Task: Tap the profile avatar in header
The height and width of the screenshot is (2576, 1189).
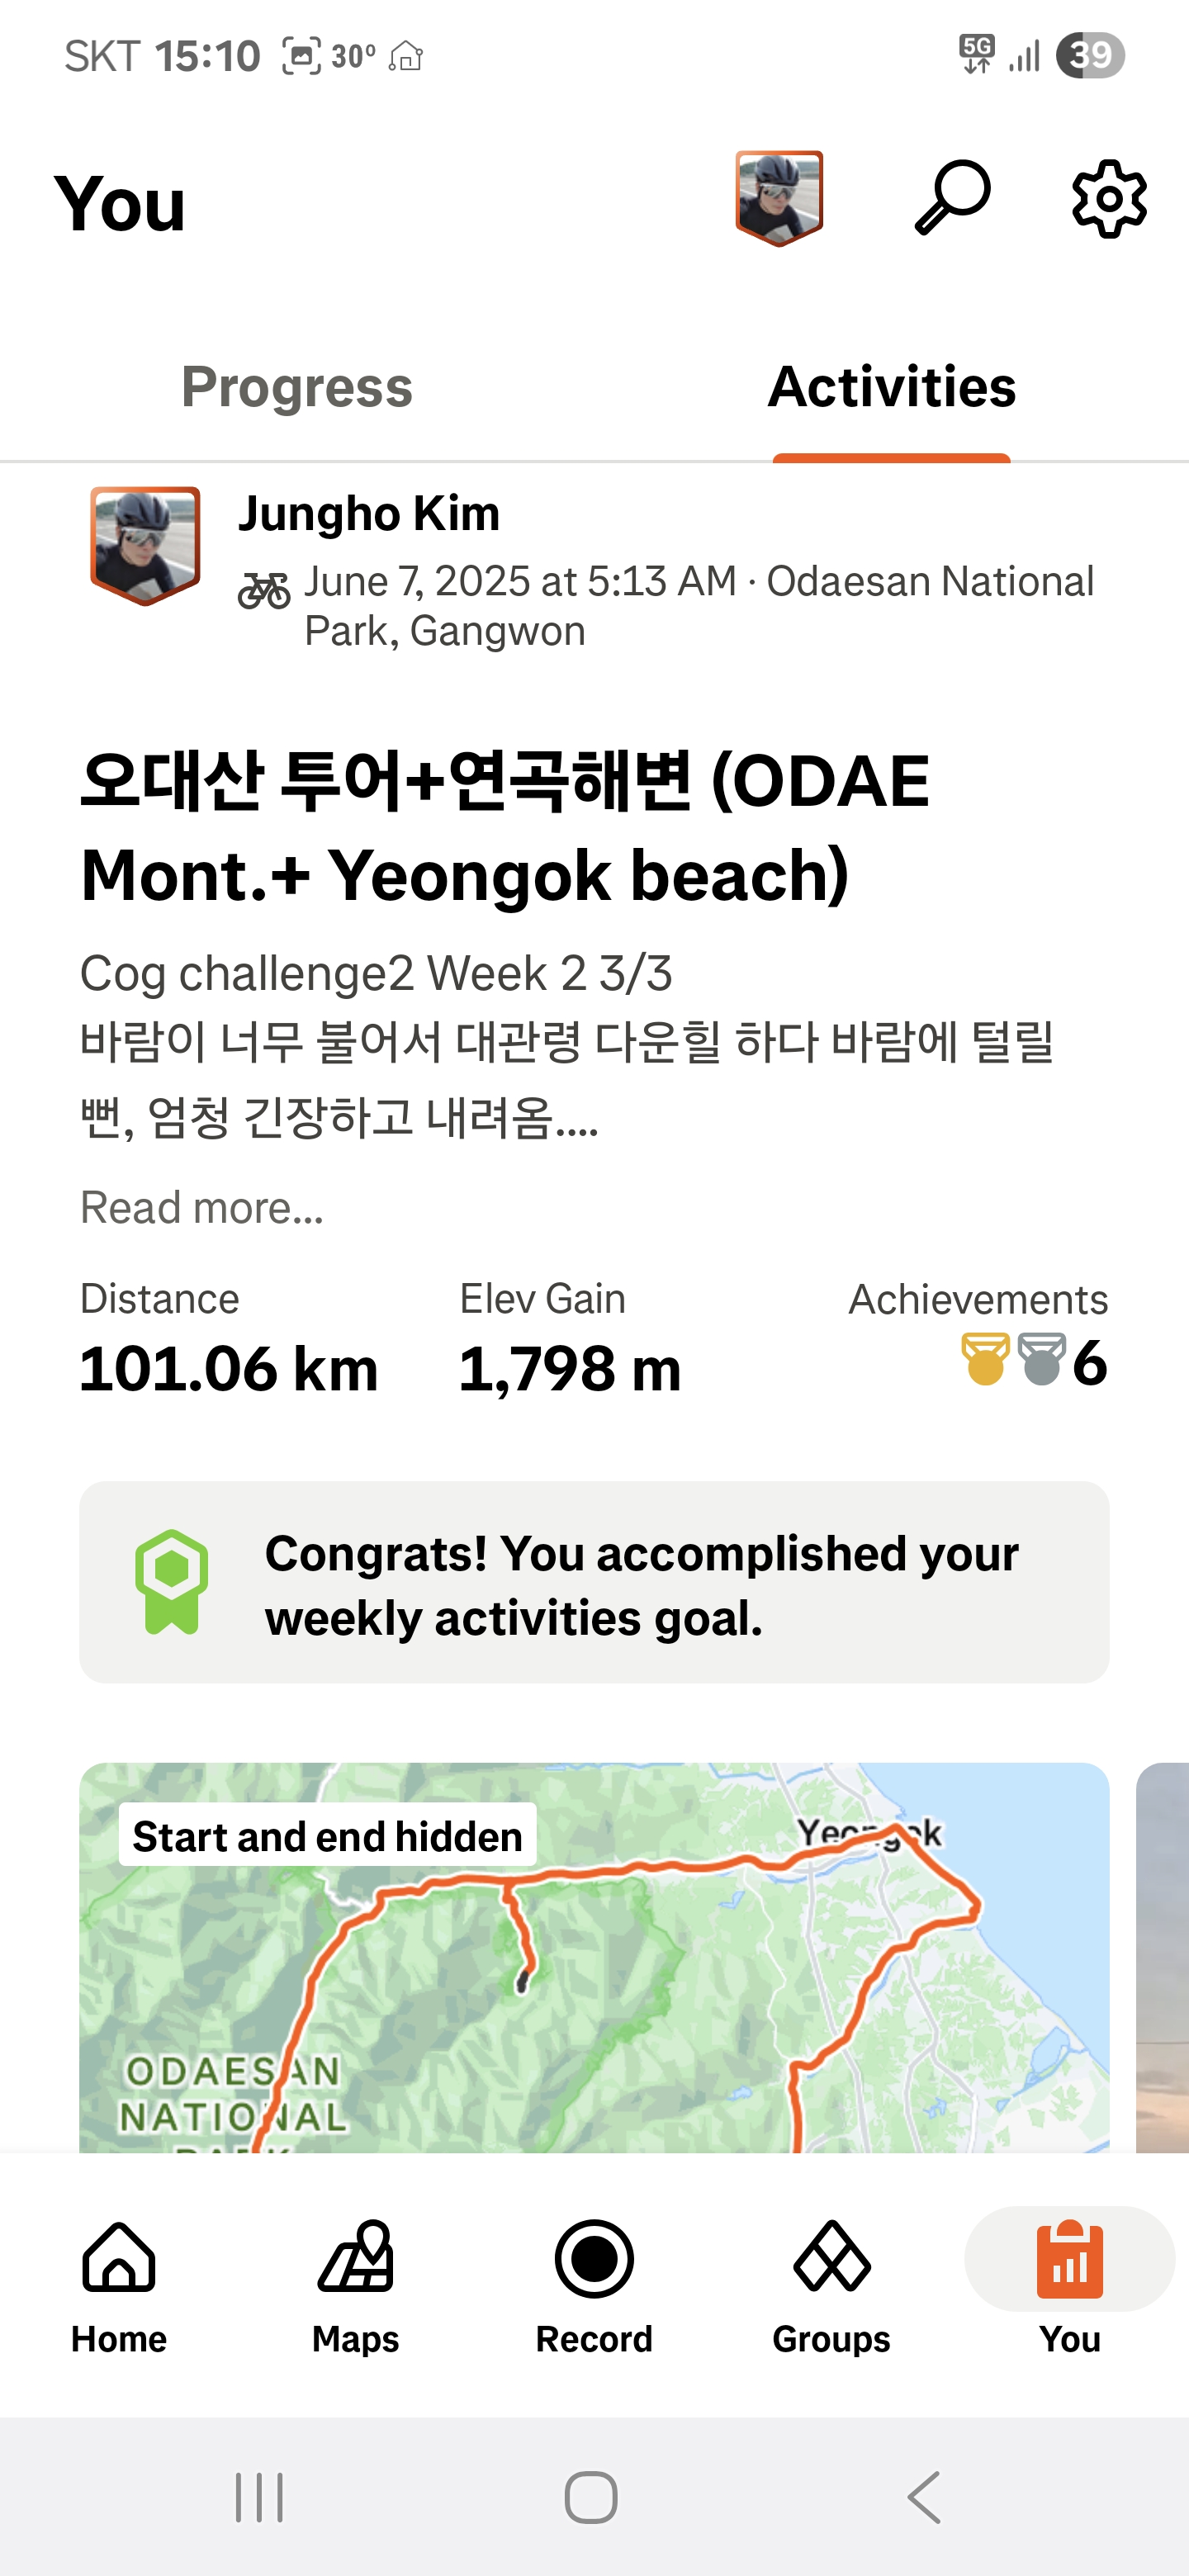Action: click(779, 198)
